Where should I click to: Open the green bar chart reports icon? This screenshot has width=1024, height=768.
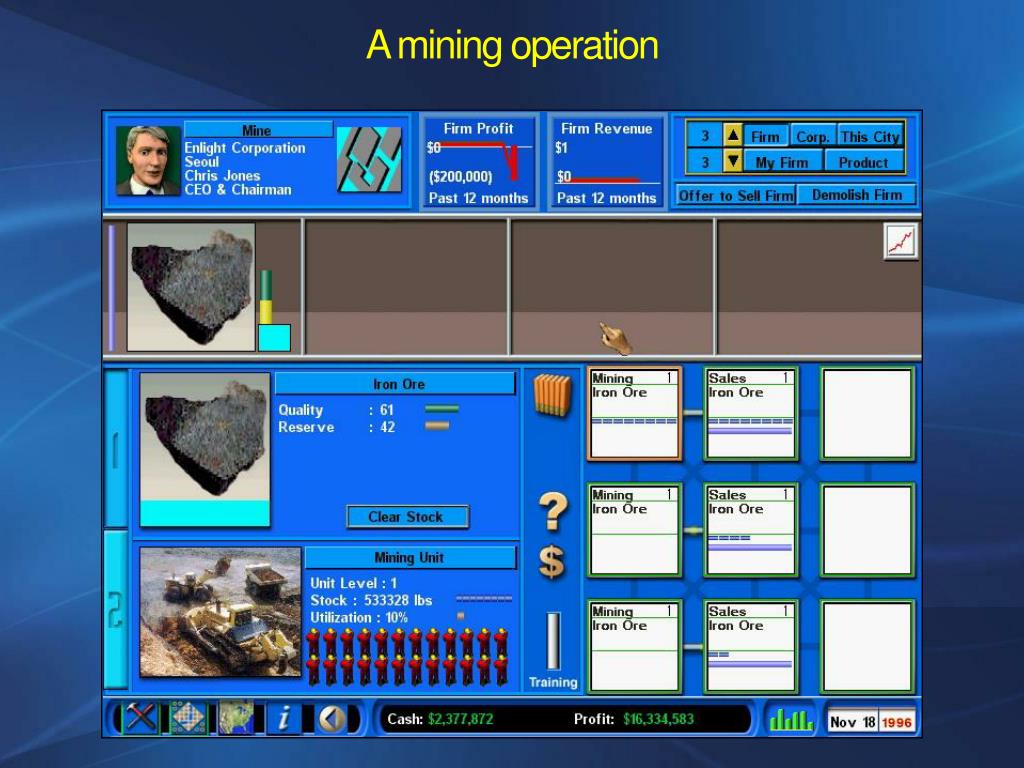[791, 719]
